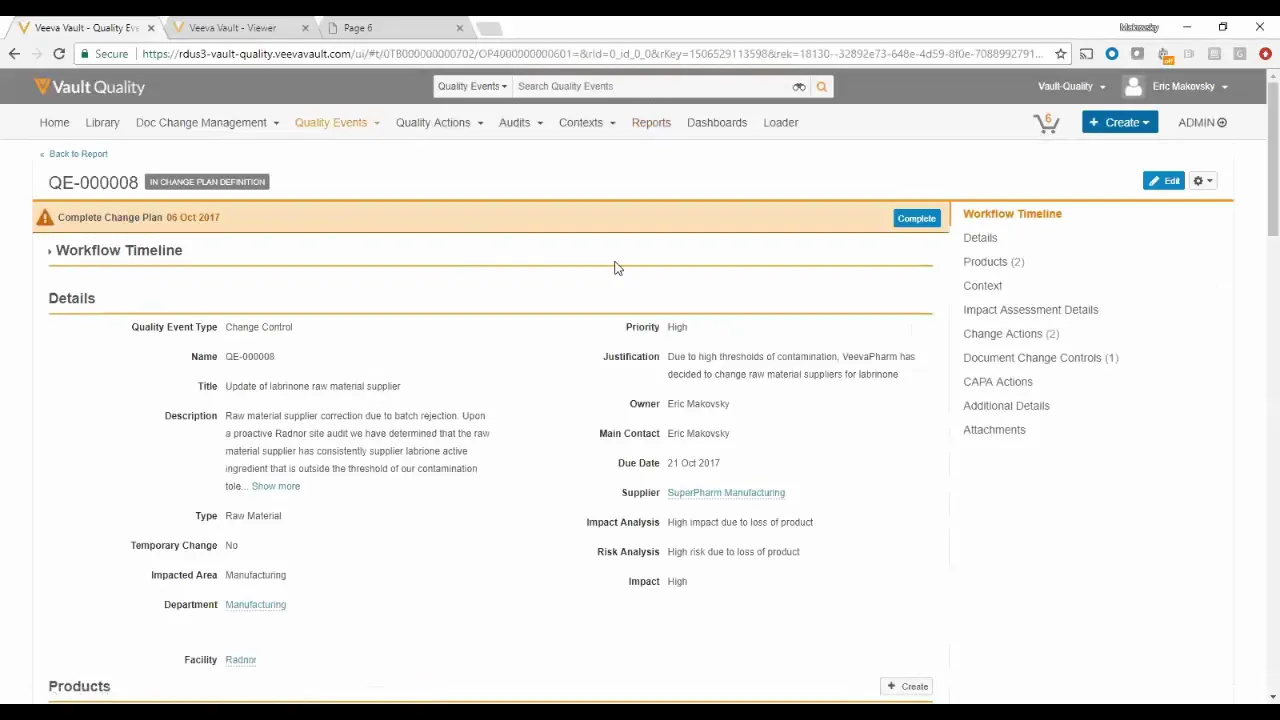Open Radnor facility link

[241, 660]
